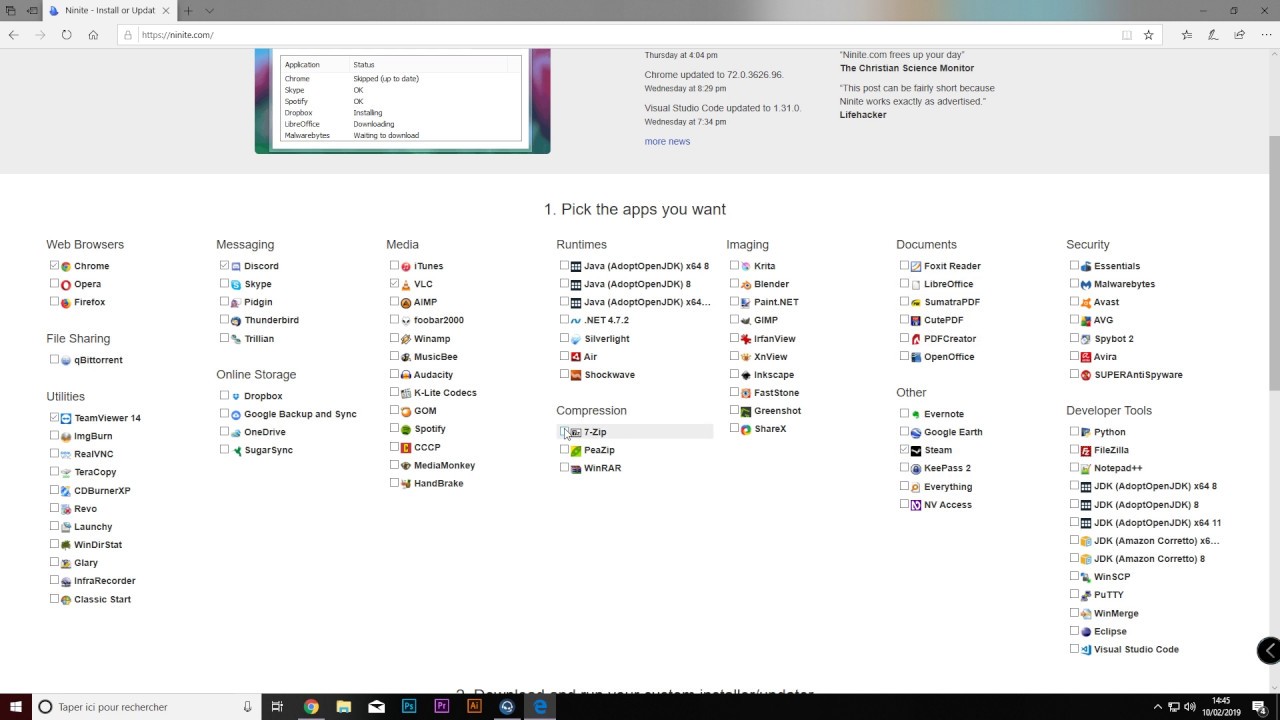This screenshot has height=720, width=1280.
Task: Check the qBittorrent checkbox
Action: [54, 360]
